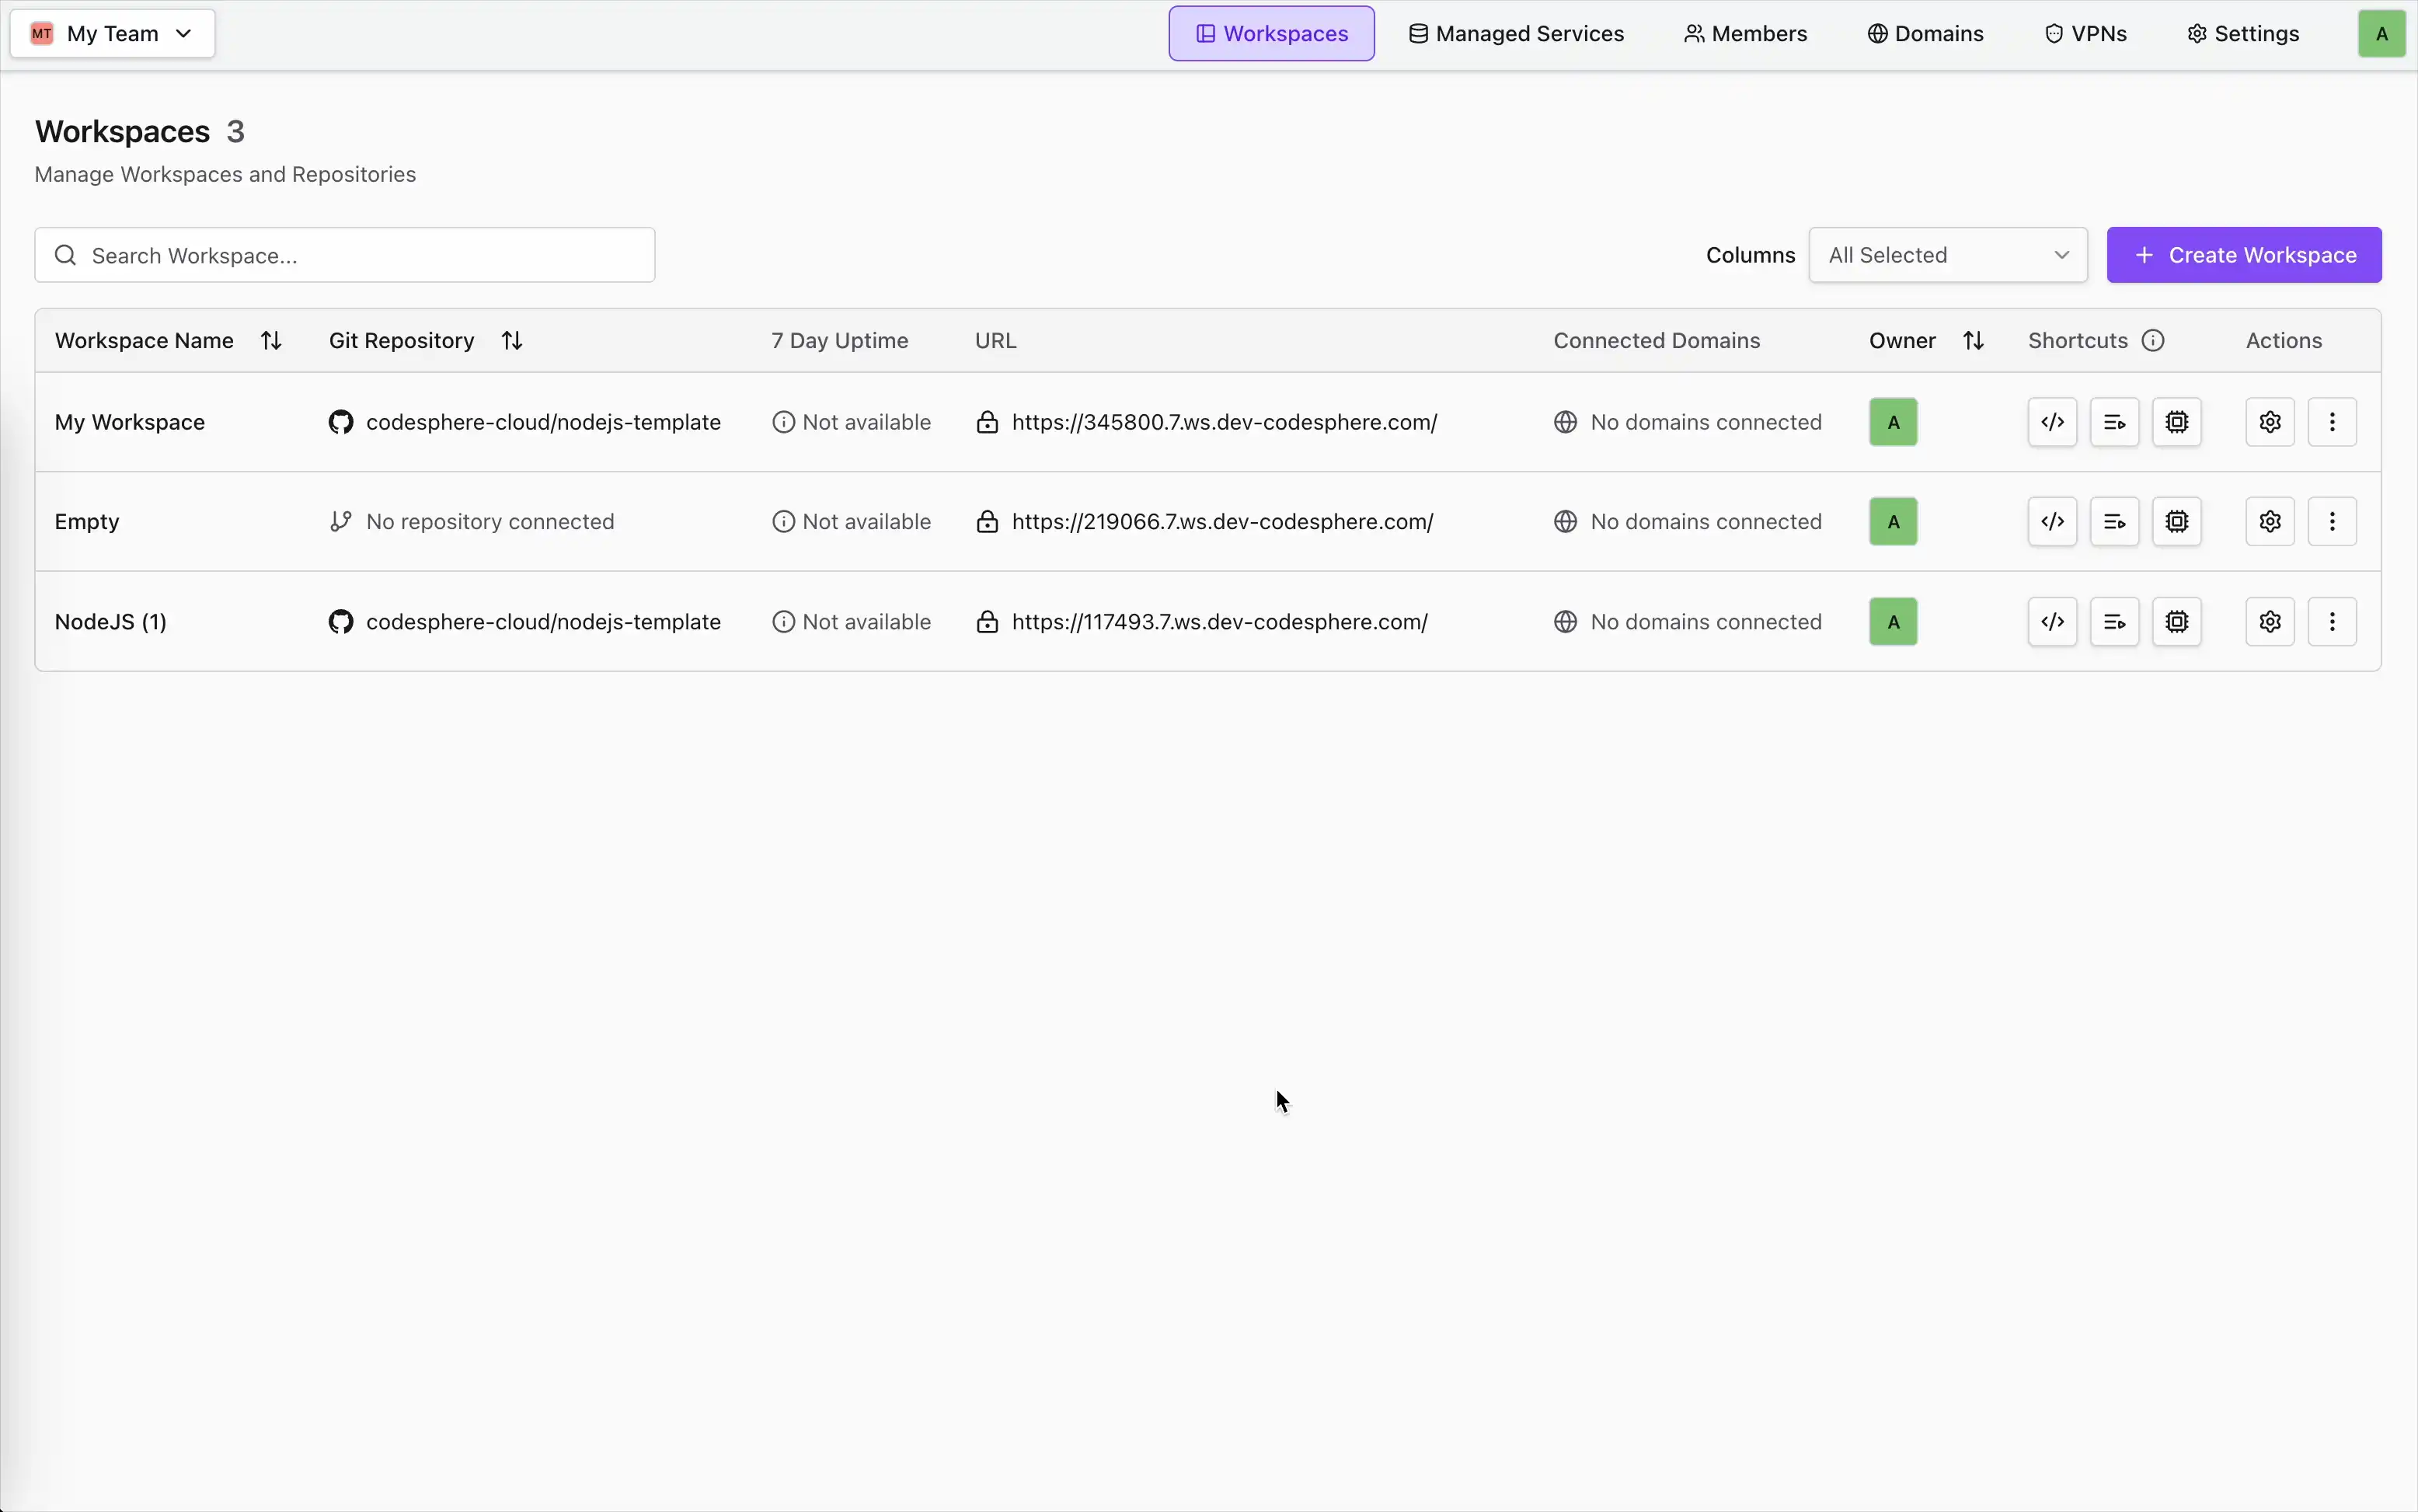
Task: Open three-dot actions menu for Empty workspace
Action: (x=2331, y=521)
